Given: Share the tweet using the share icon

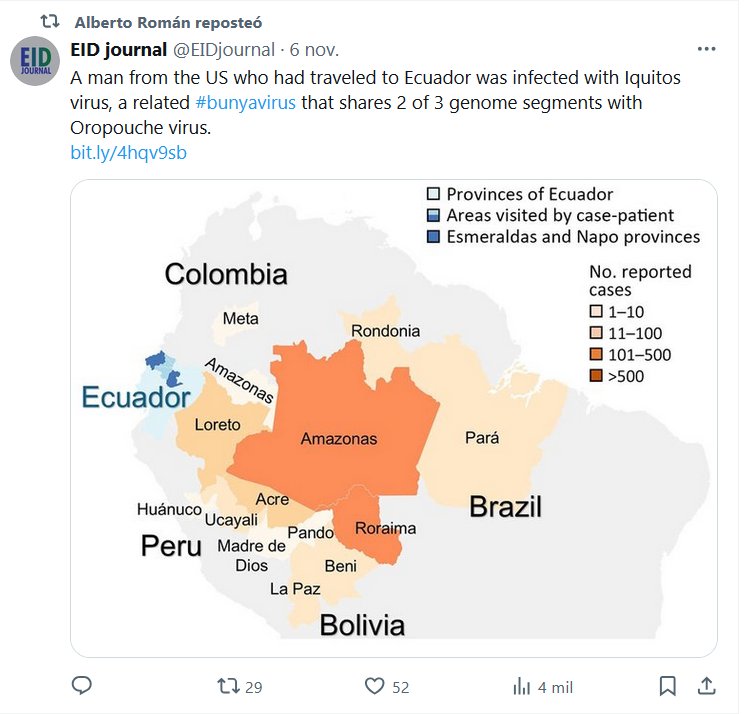Looking at the screenshot, I should [706, 686].
